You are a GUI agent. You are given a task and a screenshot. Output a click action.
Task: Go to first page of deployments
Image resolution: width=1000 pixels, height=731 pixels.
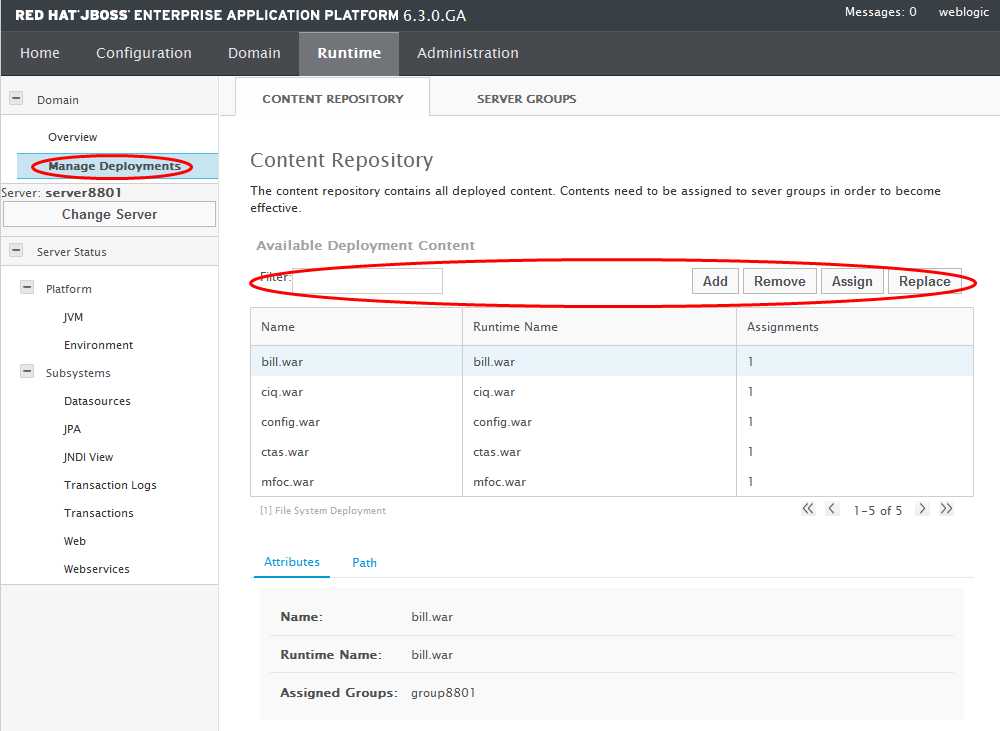[x=807, y=509]
